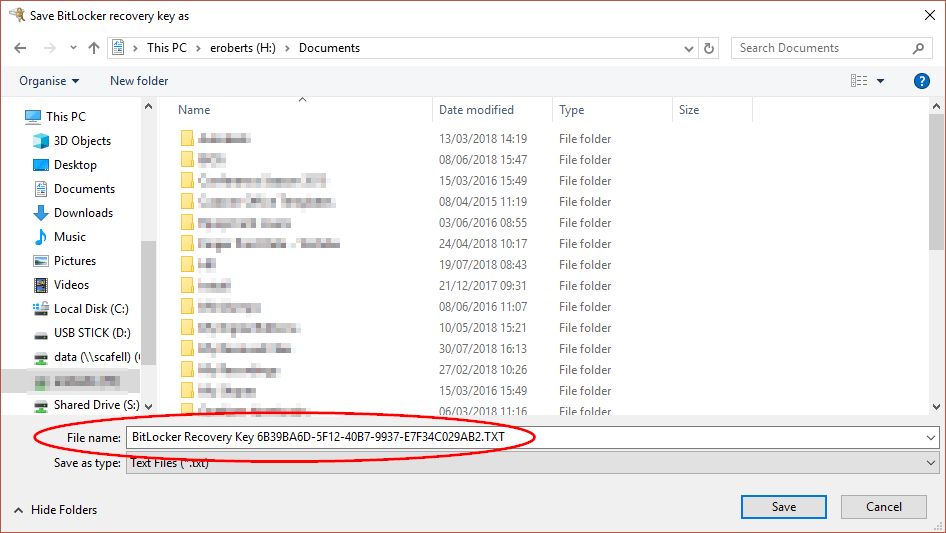The image size is (946, 533).
Task: Select folder dated 13/03/2018 14:19
Action: pos(395,139)
